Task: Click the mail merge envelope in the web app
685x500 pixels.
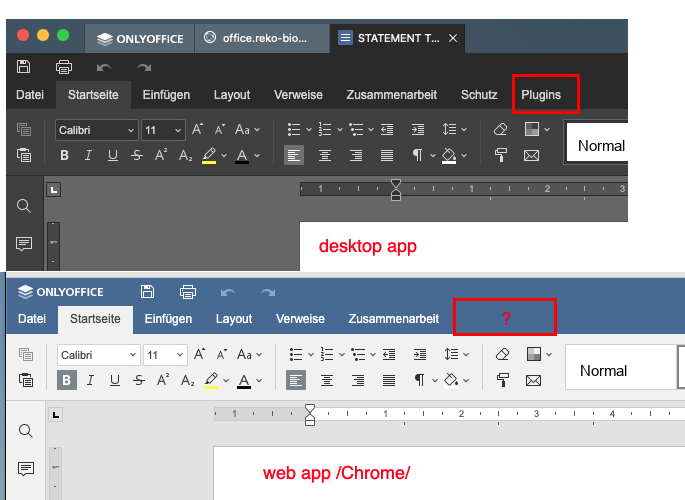Action: coord(533,380)
